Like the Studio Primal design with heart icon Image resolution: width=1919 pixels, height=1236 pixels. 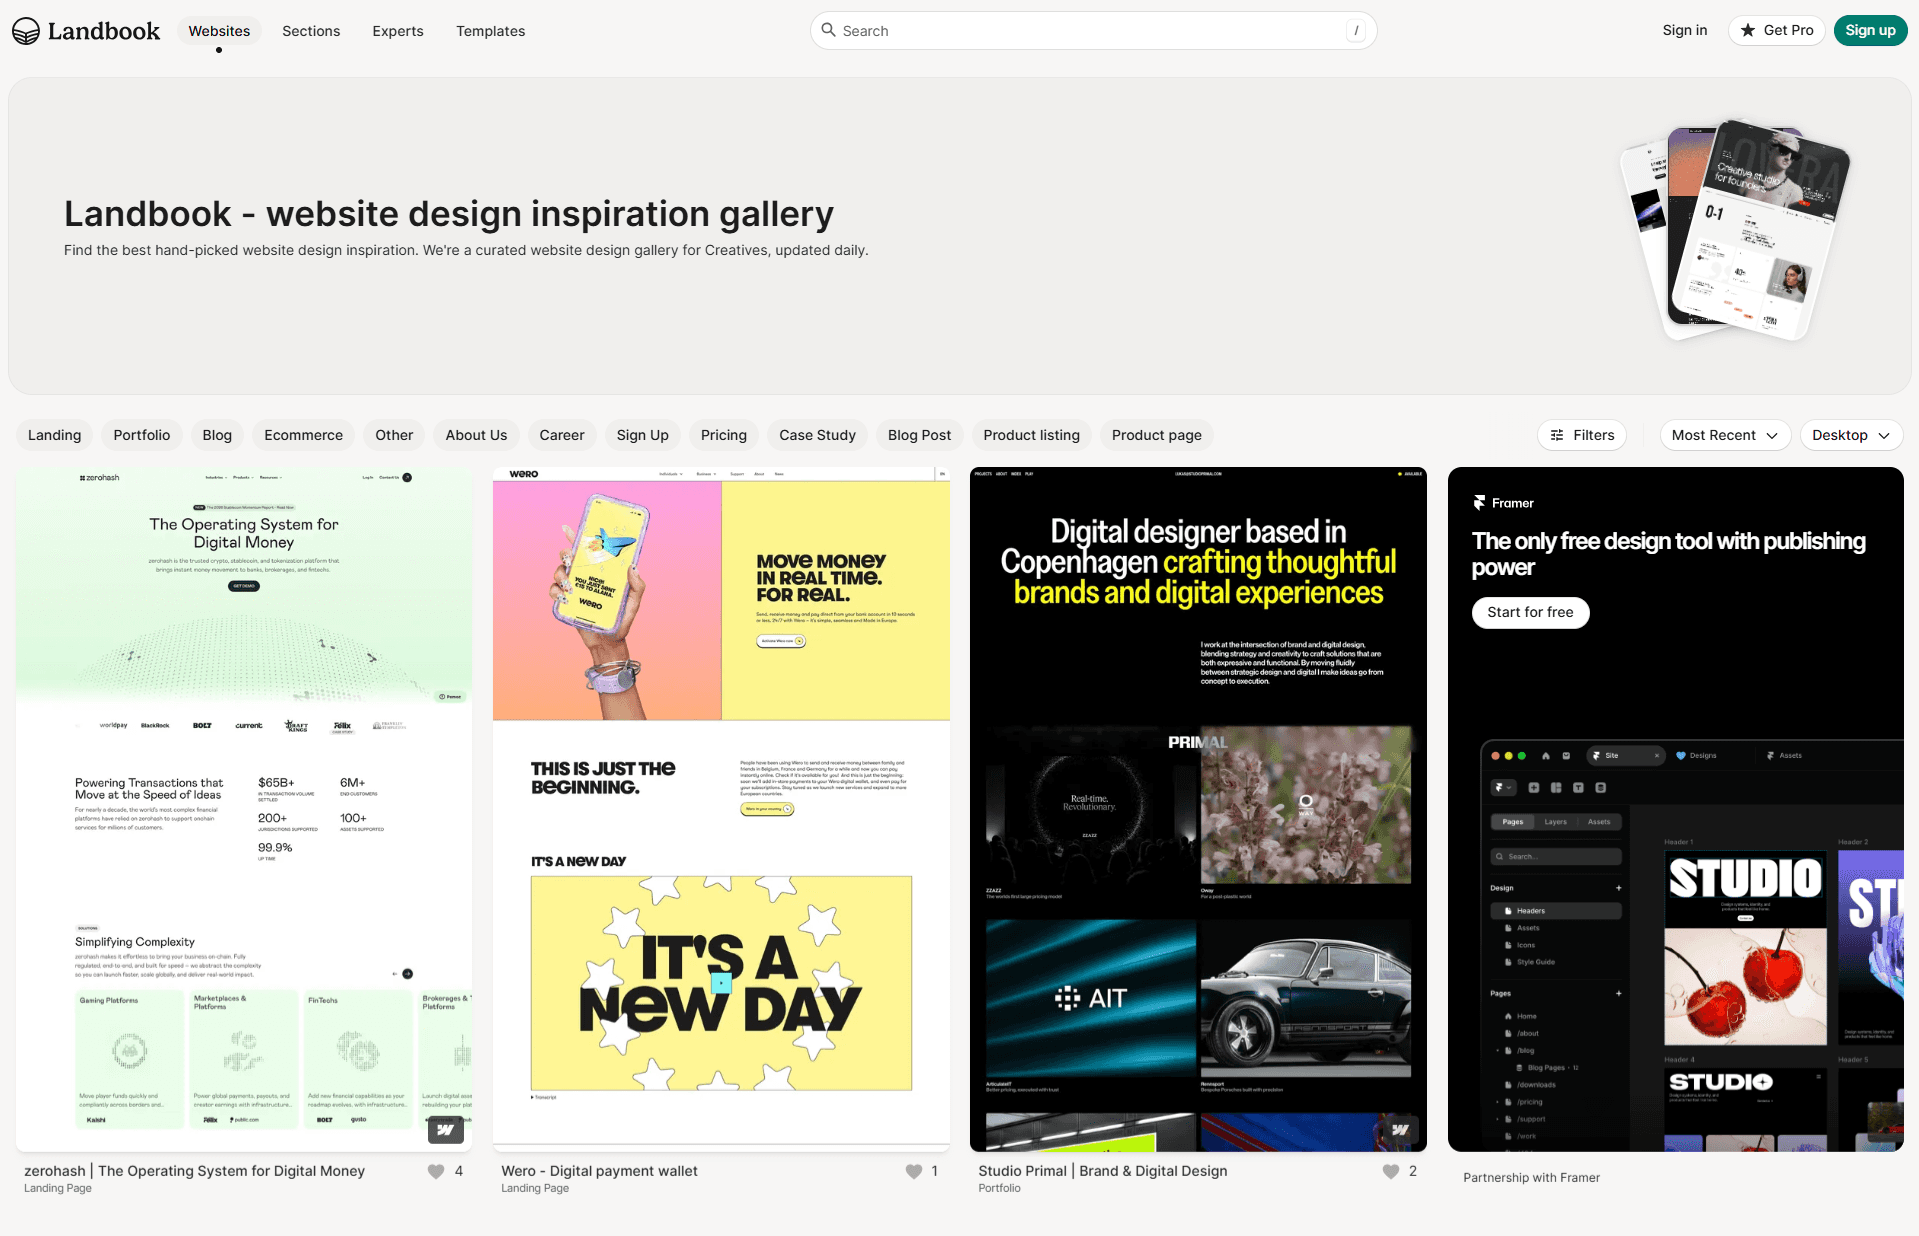point(1391,1171)
